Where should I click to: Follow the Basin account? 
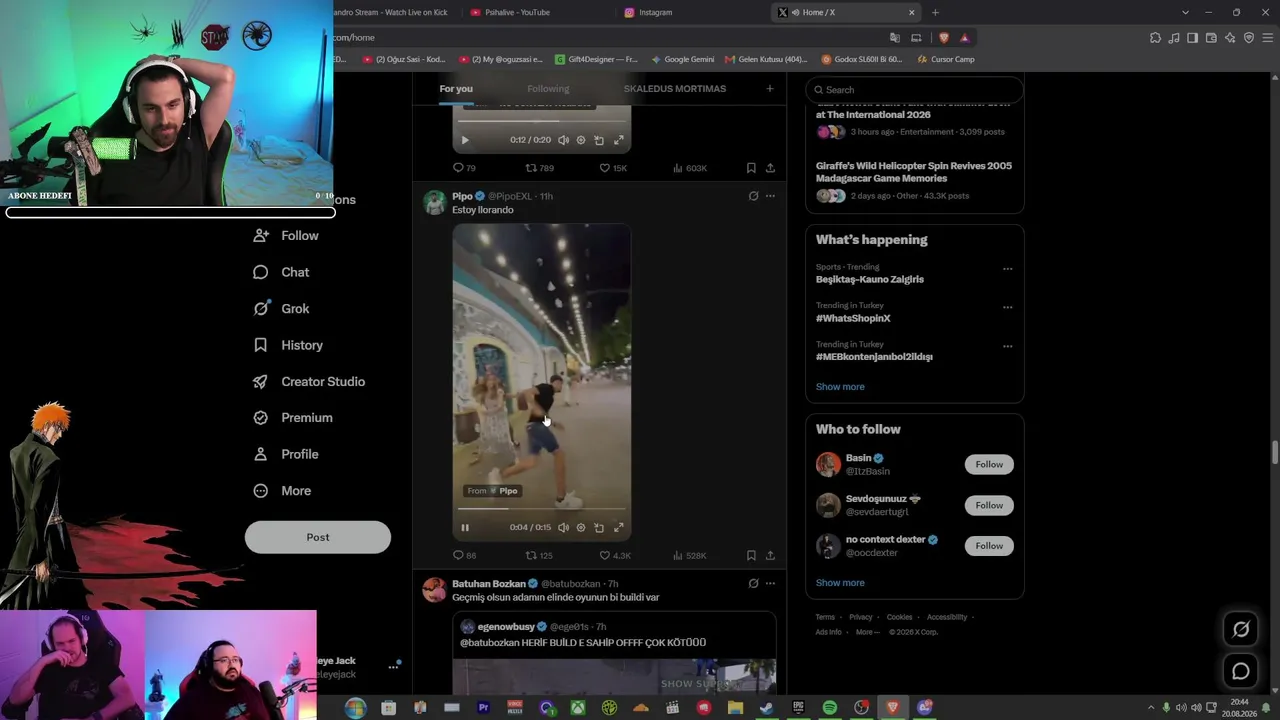(x=989, y=464)
